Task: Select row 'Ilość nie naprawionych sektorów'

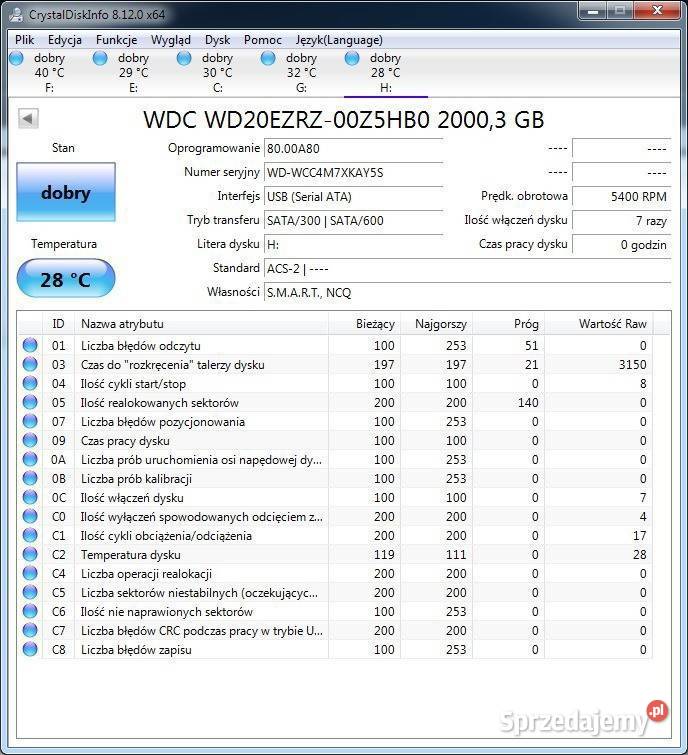Action: [x=336, y=612]
